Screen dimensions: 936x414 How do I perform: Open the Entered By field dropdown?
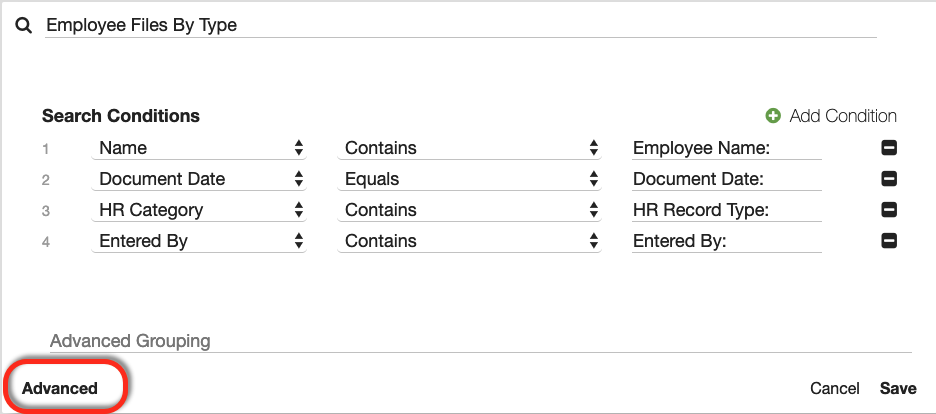(200, 241)
